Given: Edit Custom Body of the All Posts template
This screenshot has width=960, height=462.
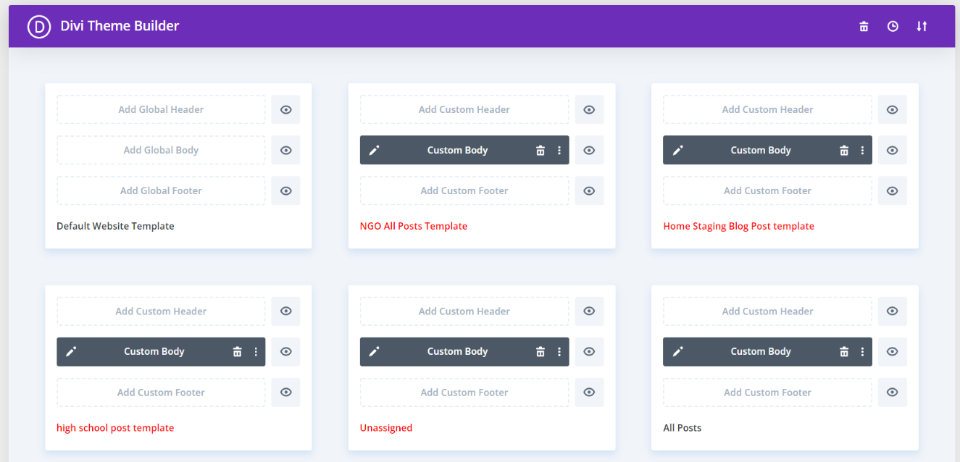Looking at the screenshot, I should point(677,352).
